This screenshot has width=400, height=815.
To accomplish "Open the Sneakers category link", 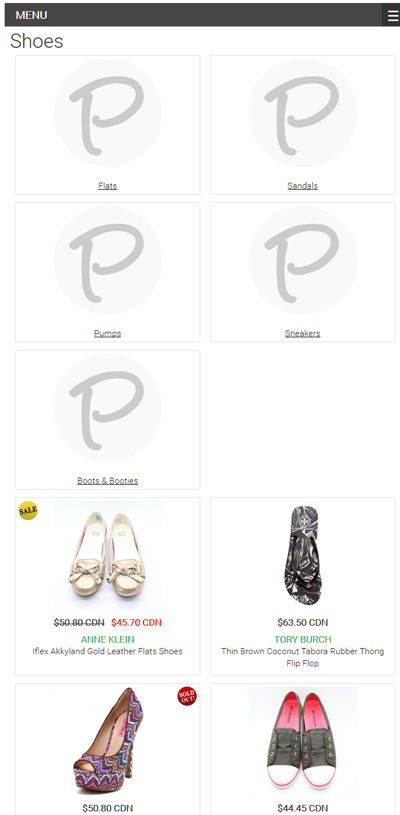I will [302, 333].
